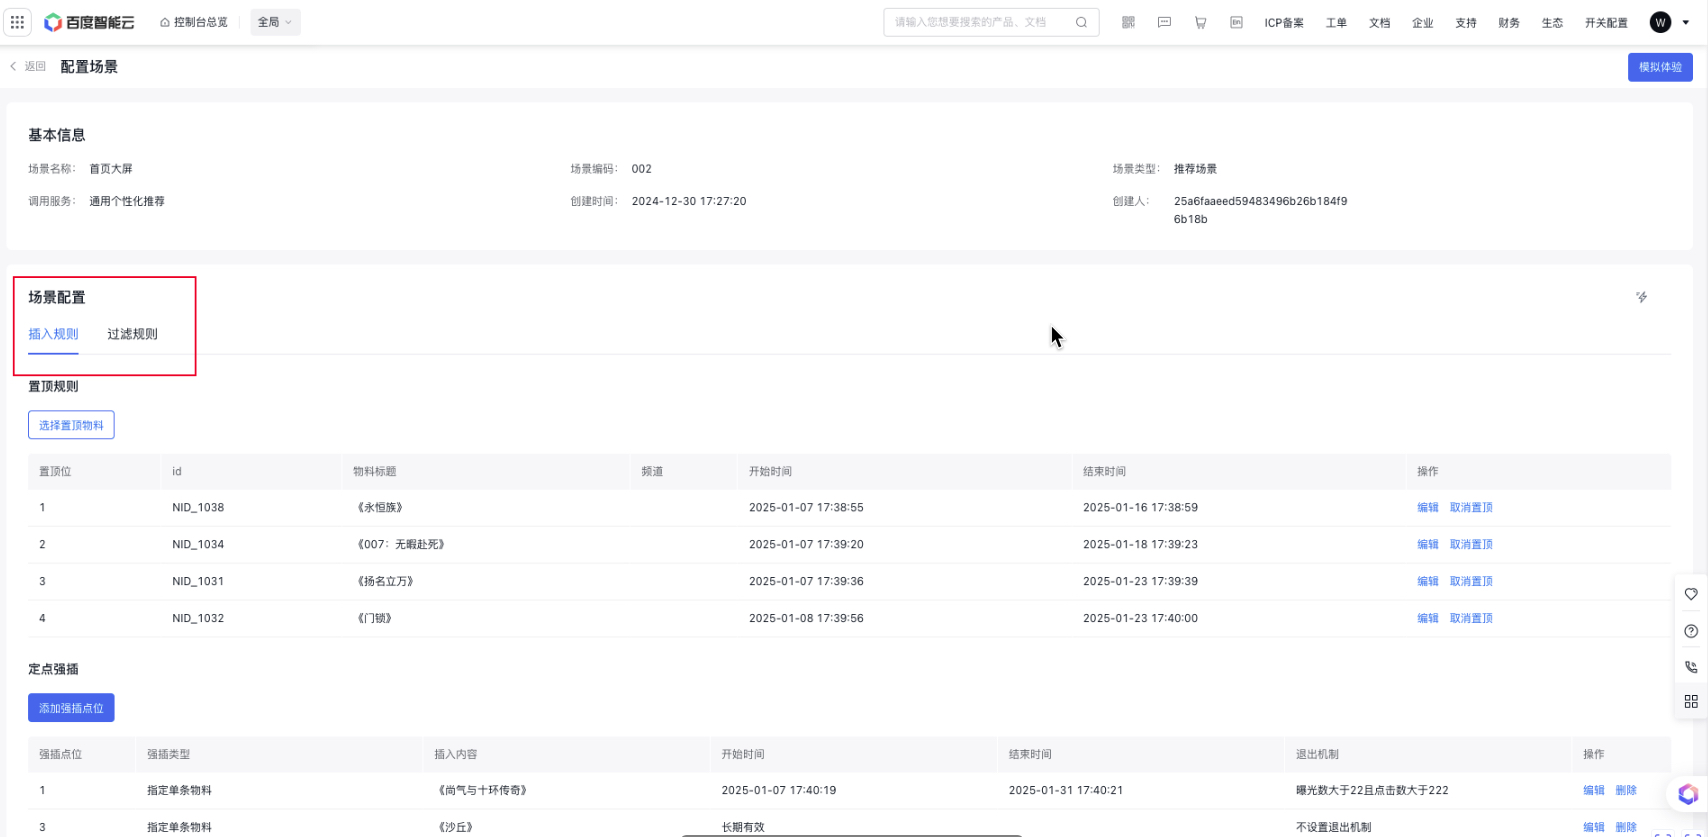Click the 选择置顶物料 button

tap(71, 425)
